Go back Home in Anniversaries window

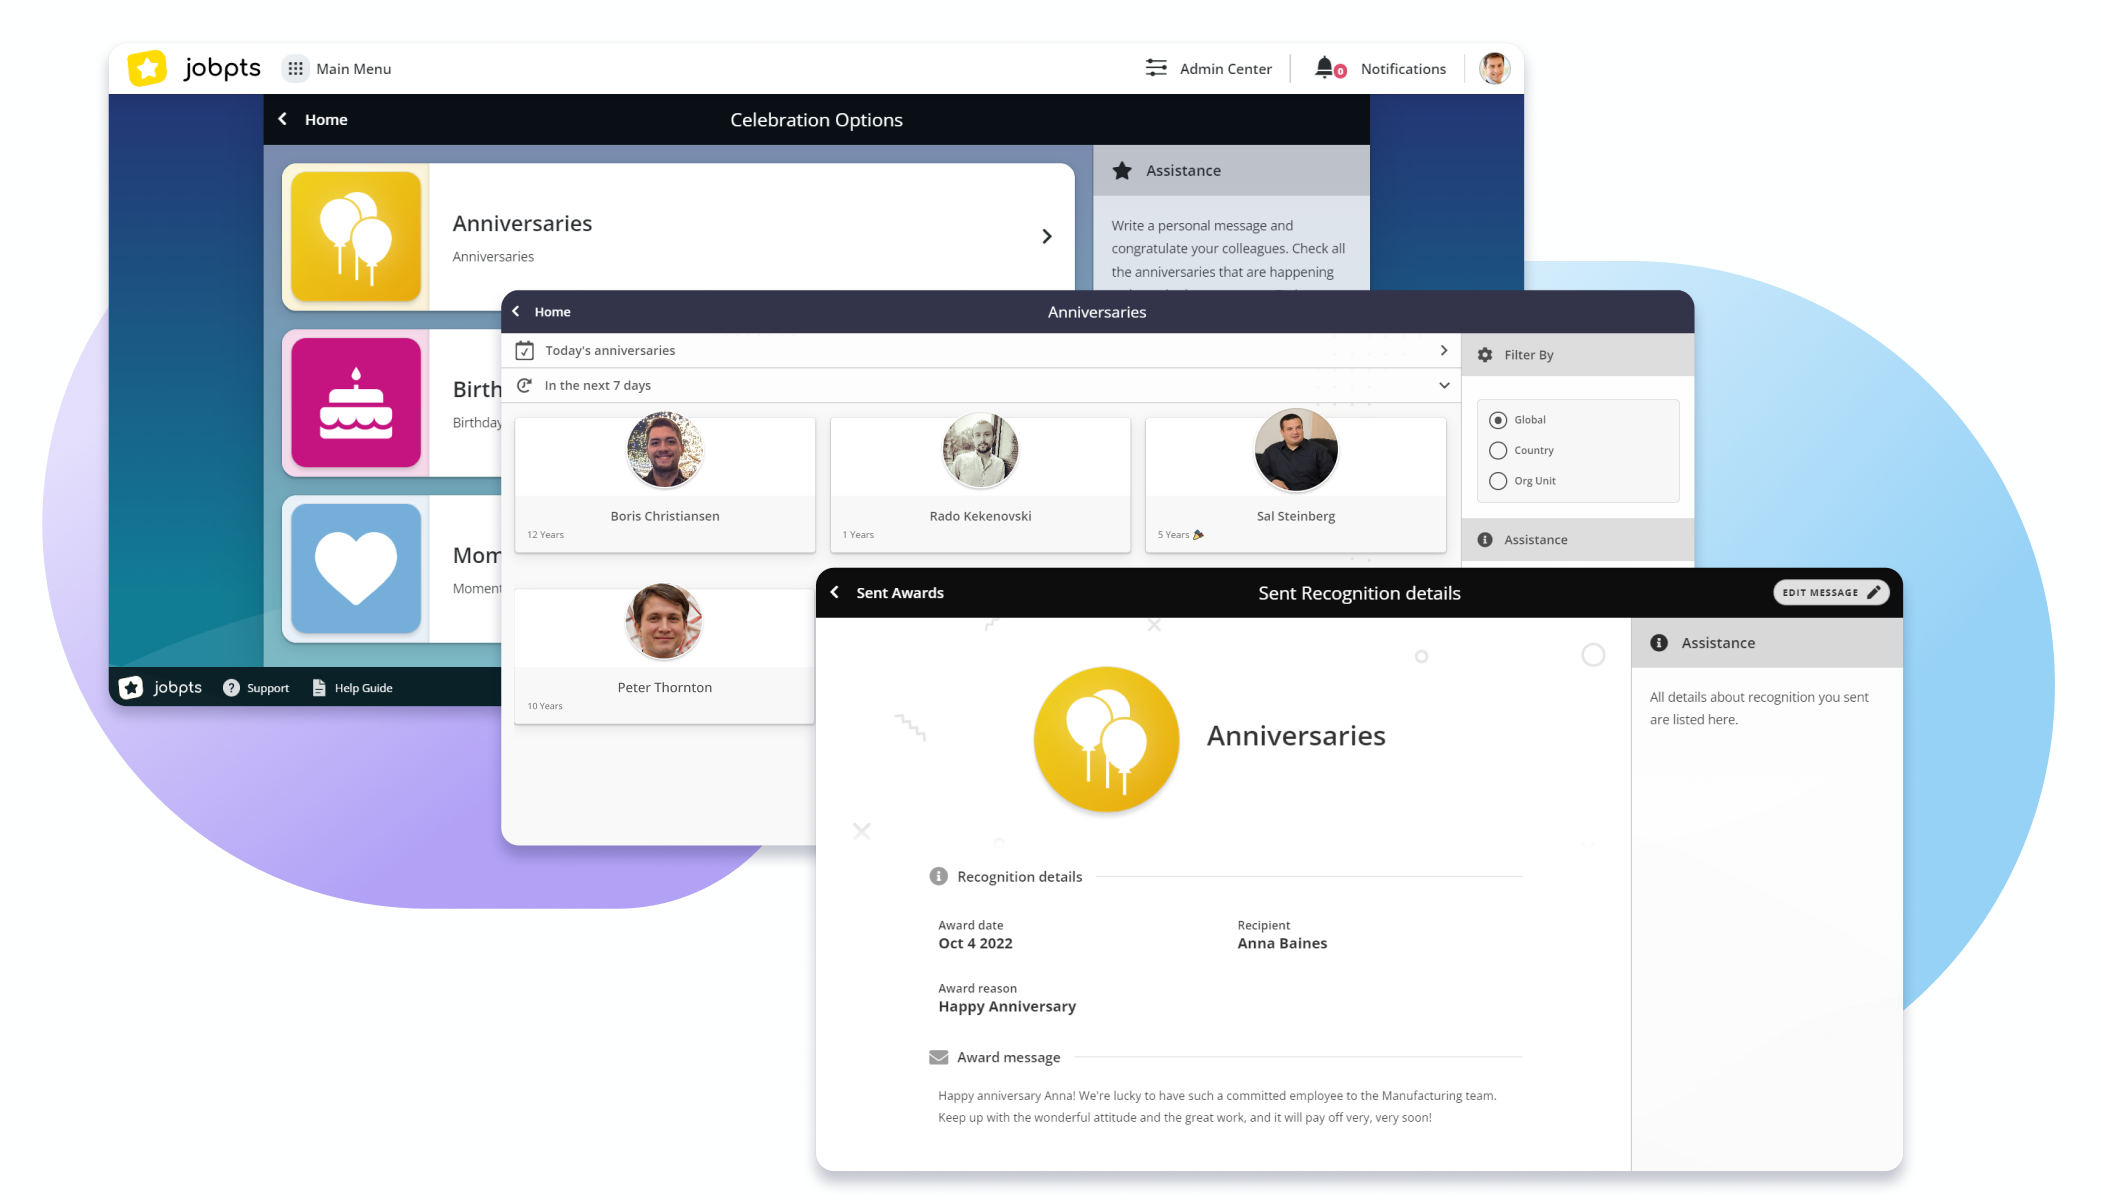point(516,312)
